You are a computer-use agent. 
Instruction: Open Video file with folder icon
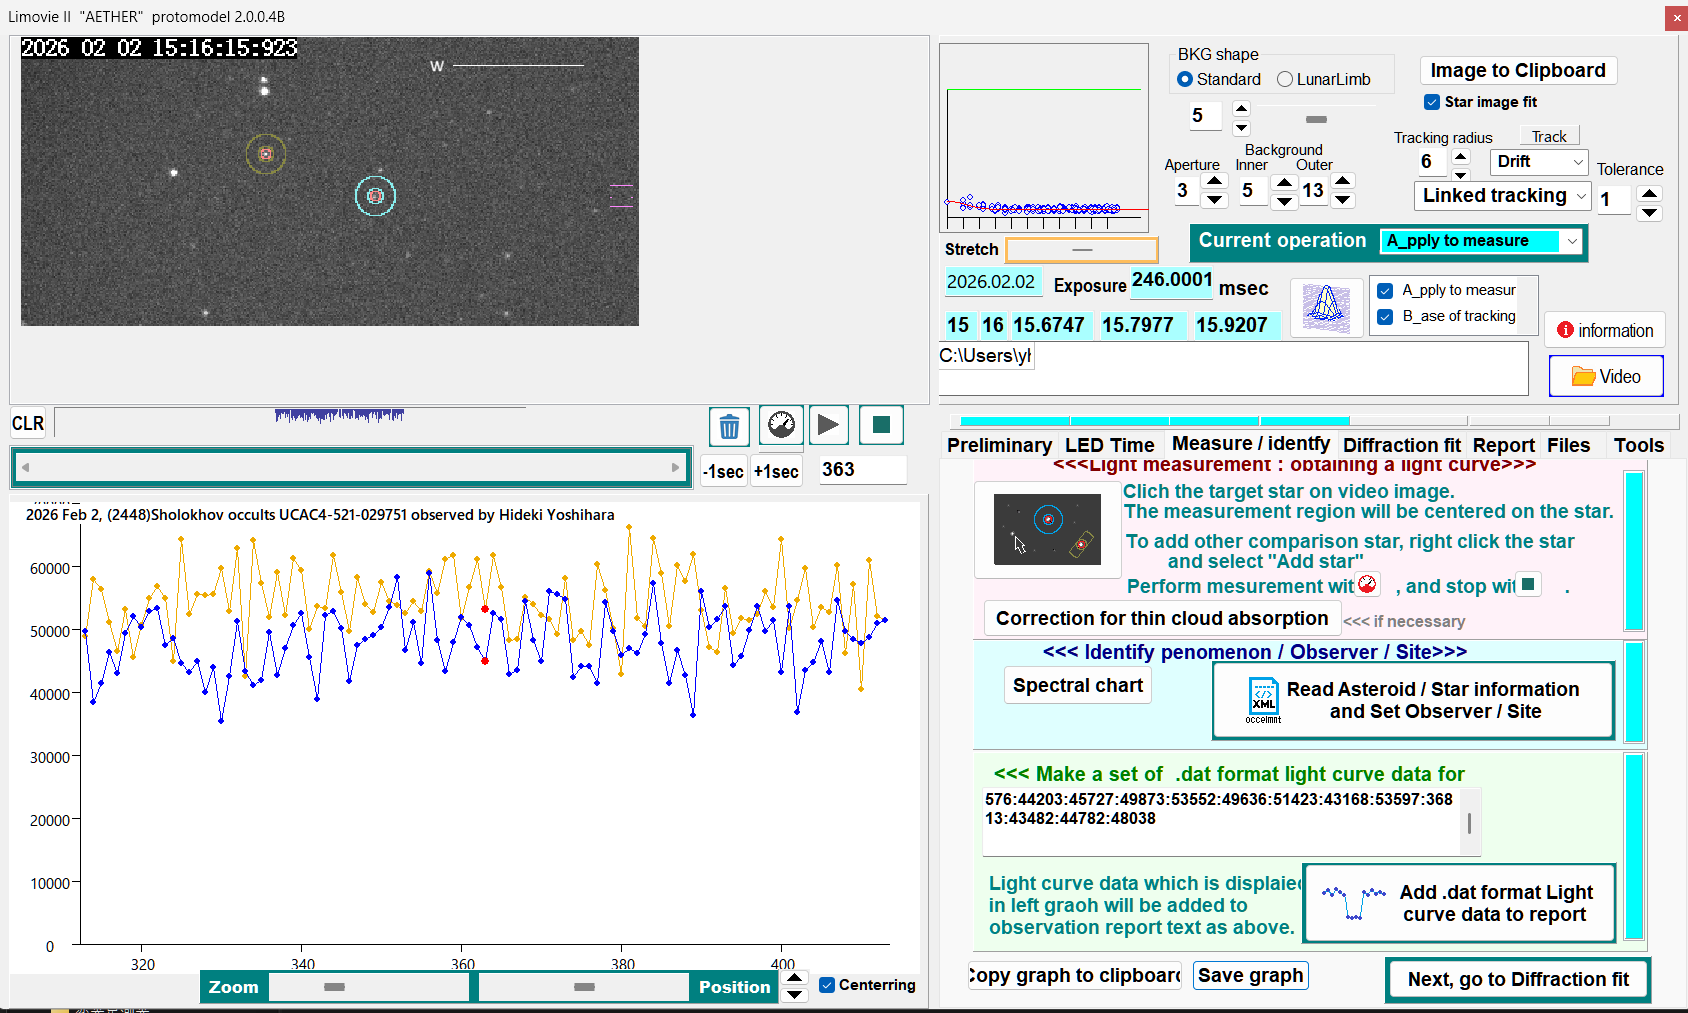[x=1606, y=377]
